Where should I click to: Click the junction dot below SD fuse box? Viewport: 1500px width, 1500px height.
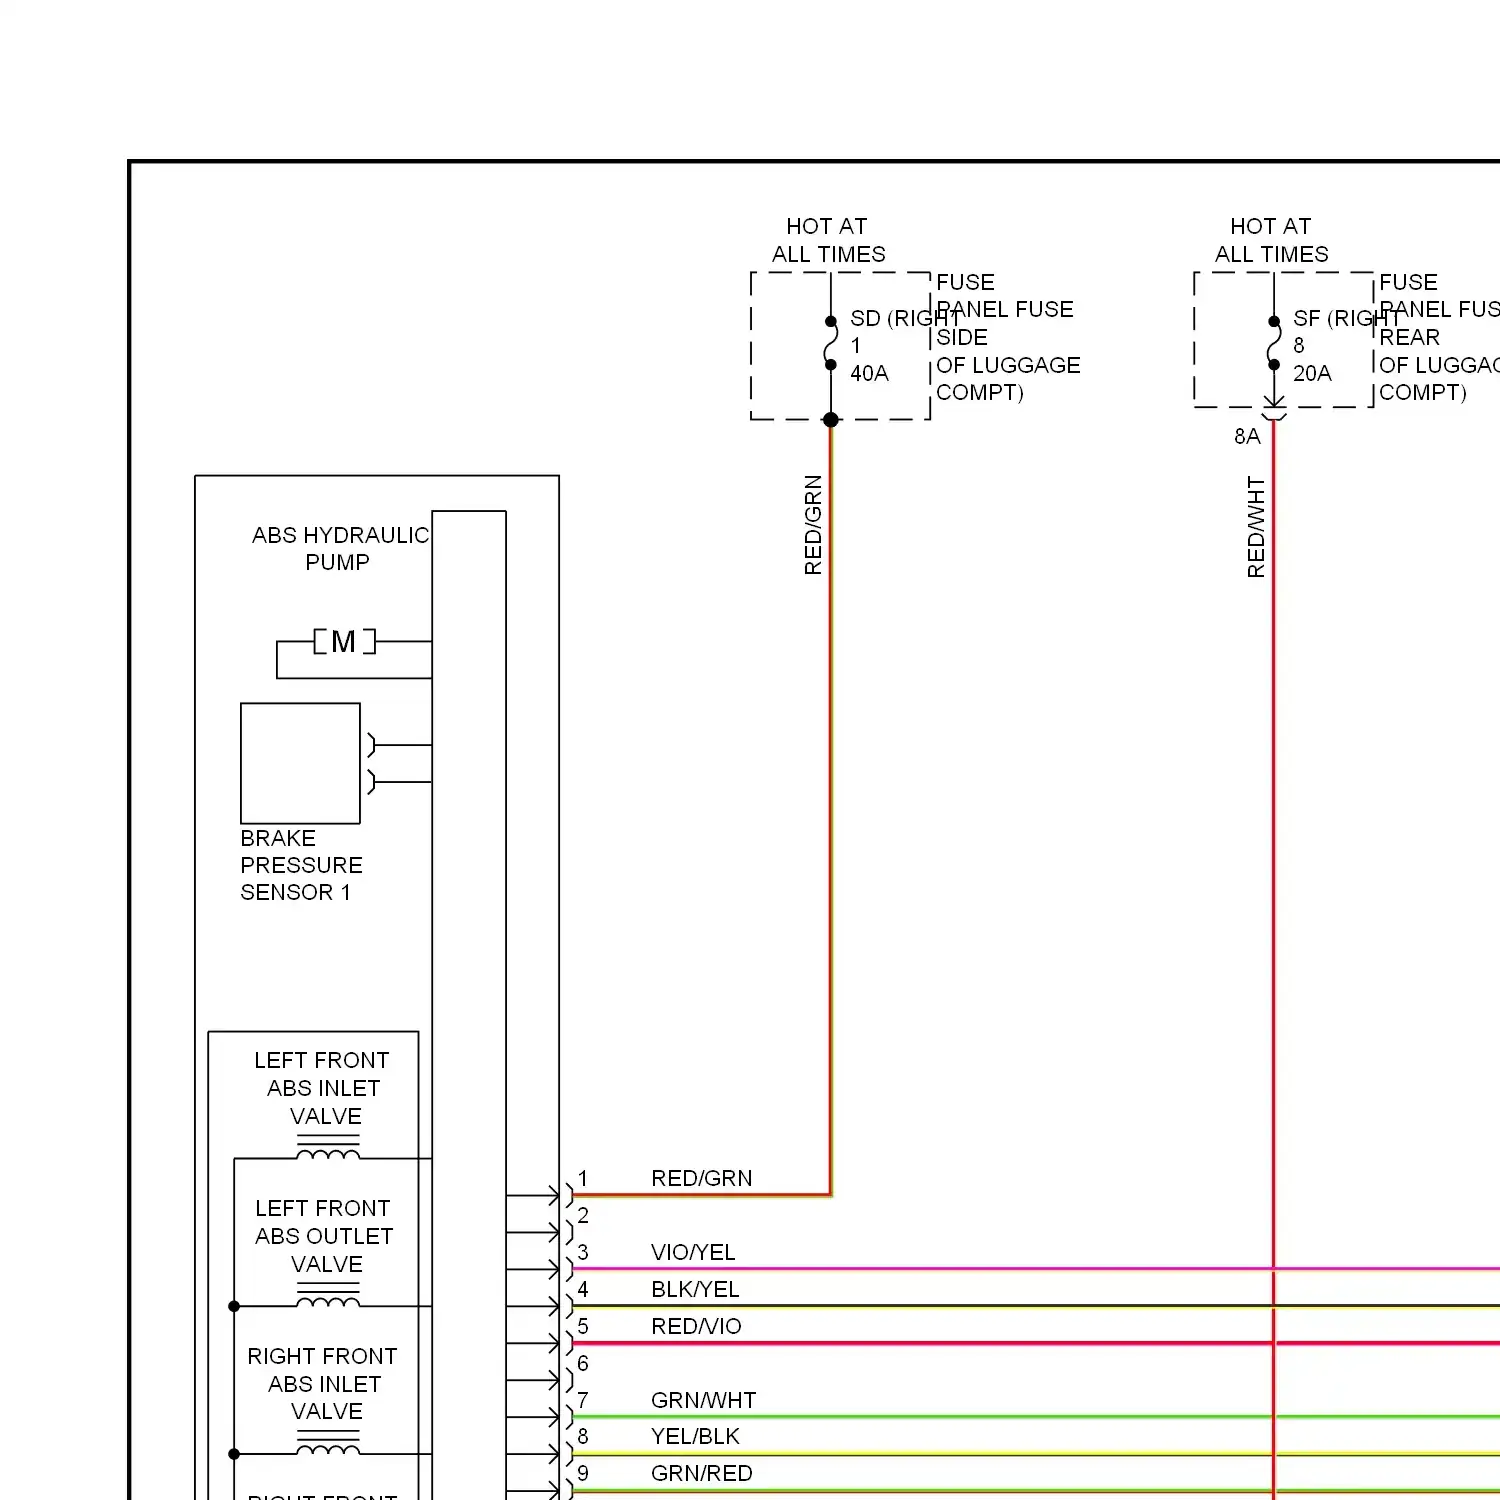(x=831, y=420)
